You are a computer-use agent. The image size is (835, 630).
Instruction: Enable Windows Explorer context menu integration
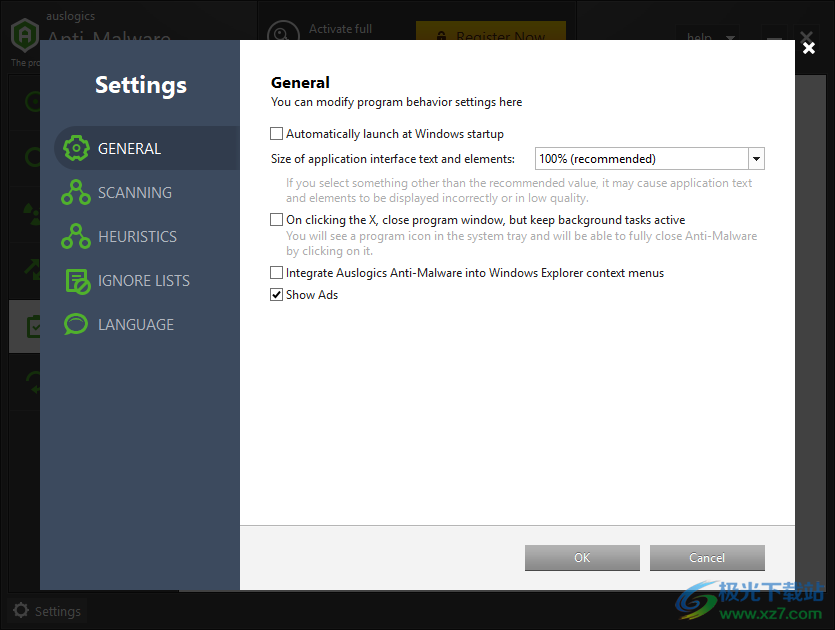[x=276, y=273]
